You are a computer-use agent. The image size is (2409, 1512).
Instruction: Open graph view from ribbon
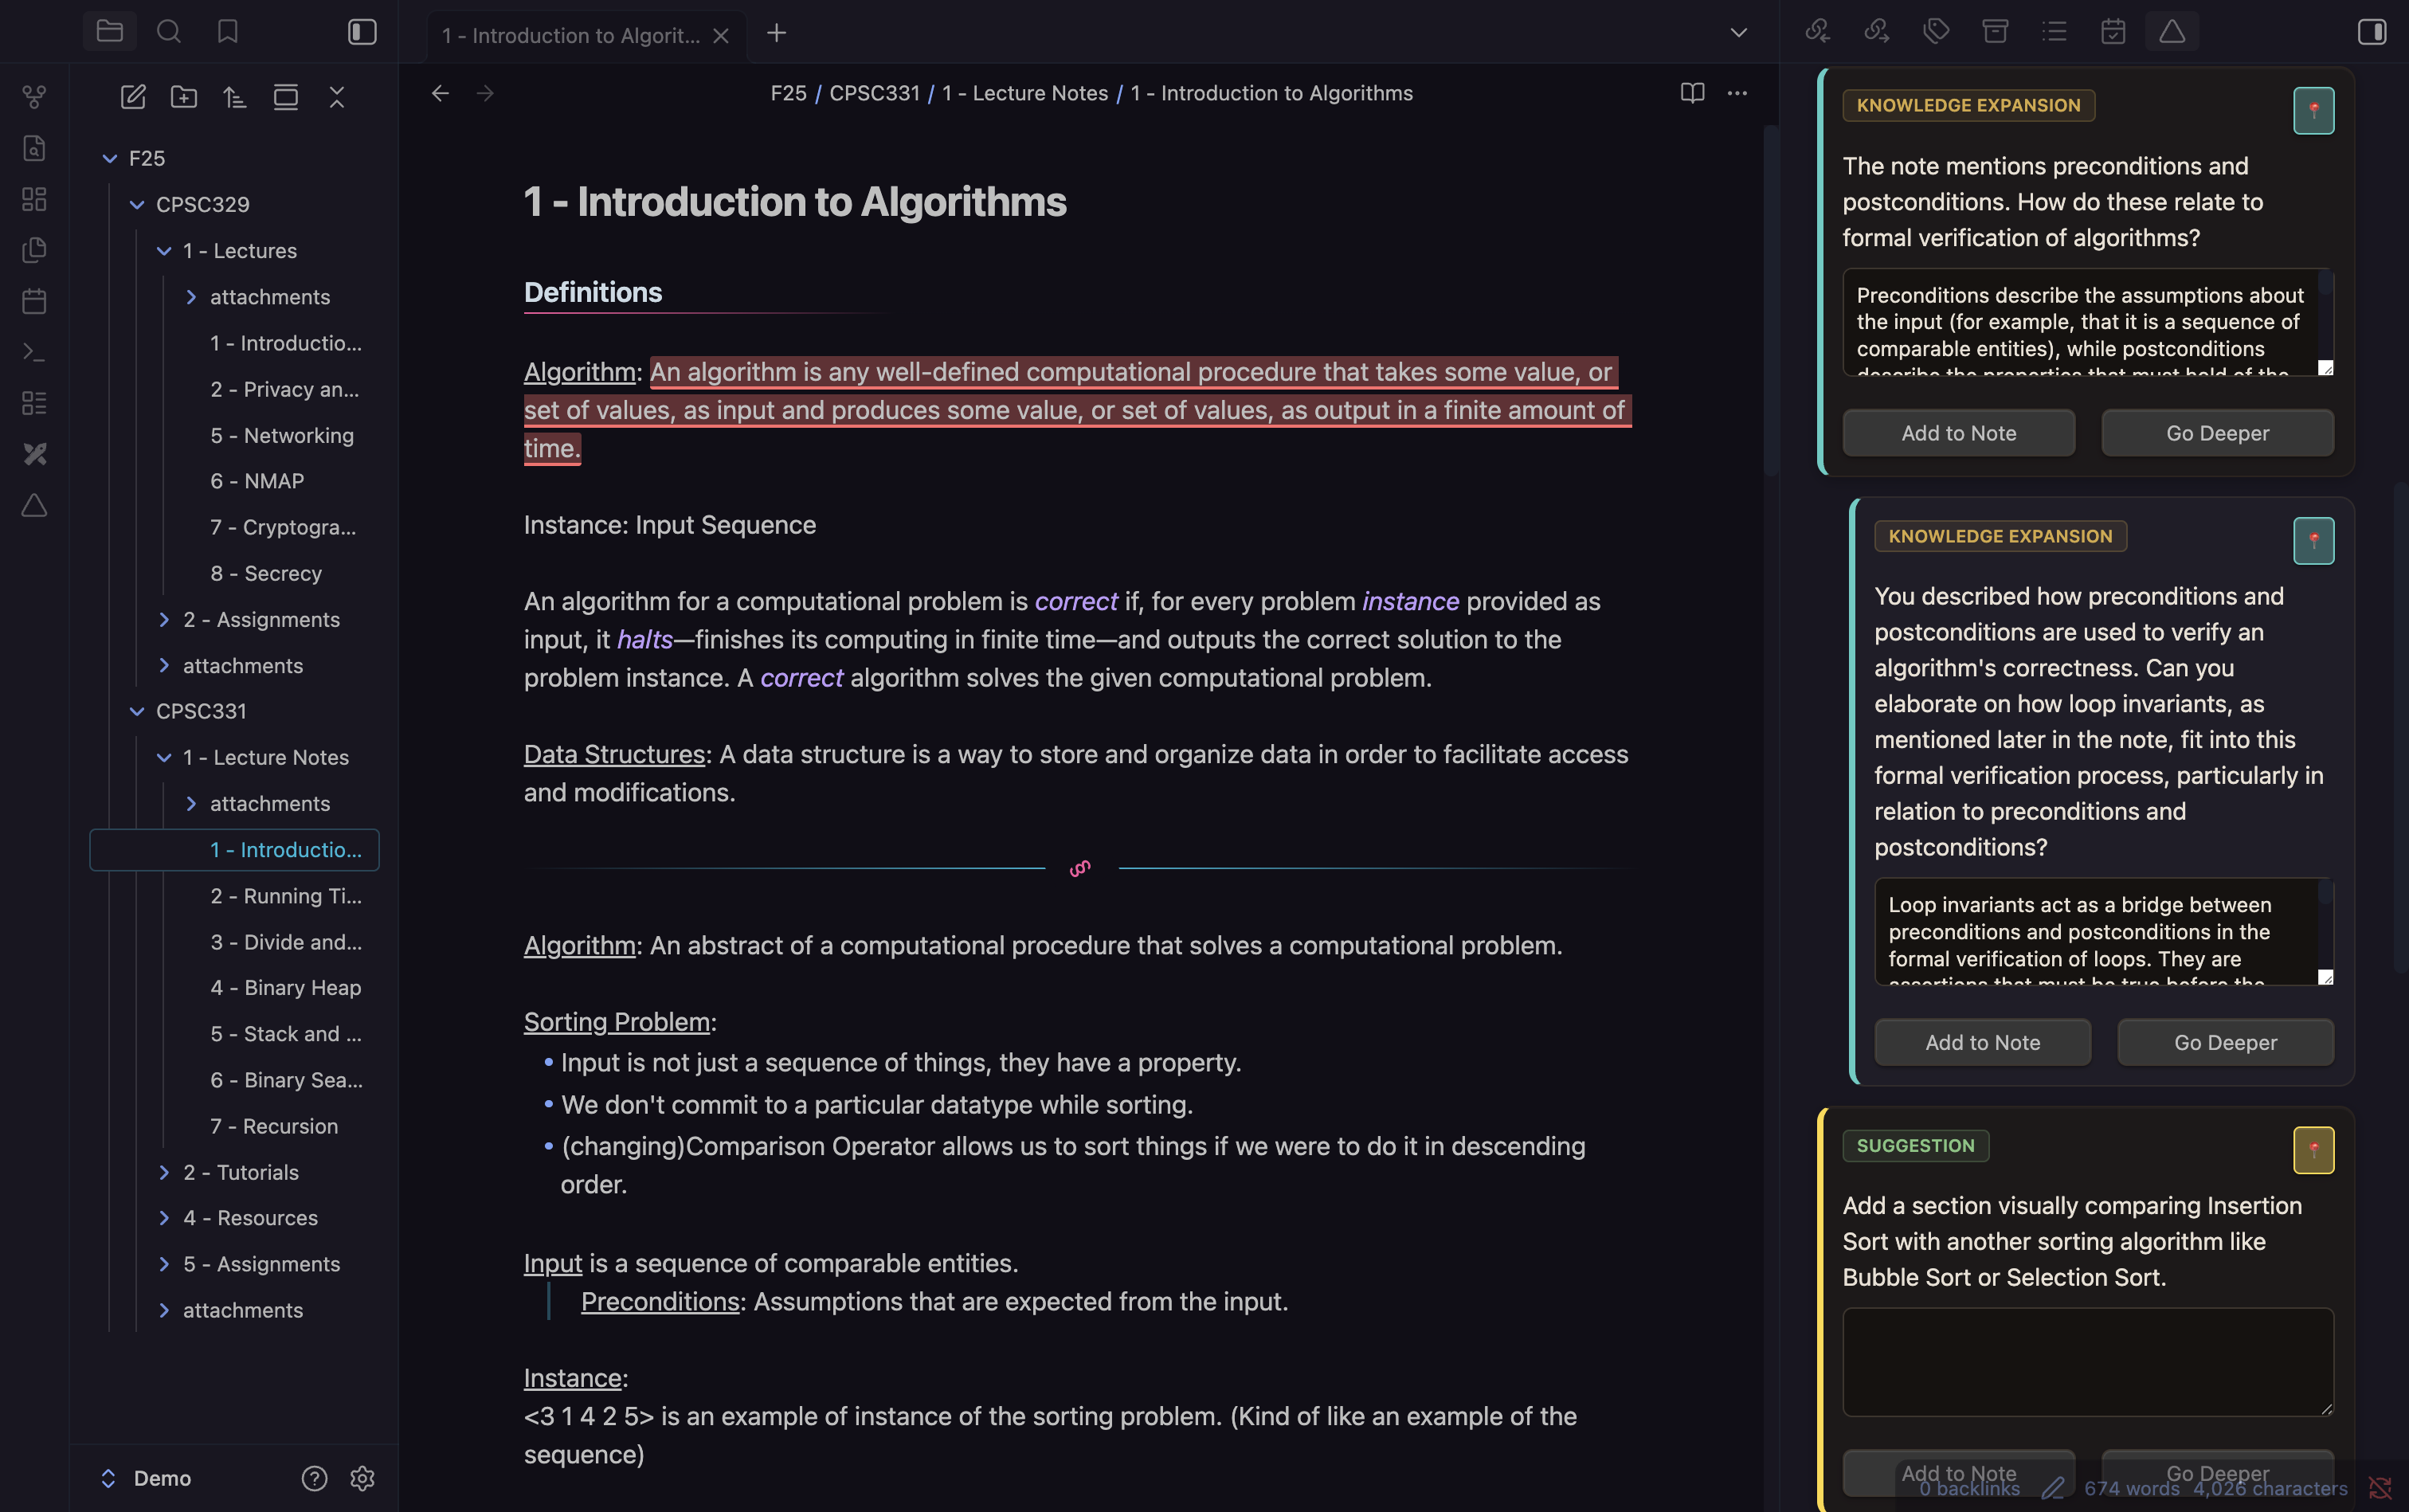(x=34, y=97)
